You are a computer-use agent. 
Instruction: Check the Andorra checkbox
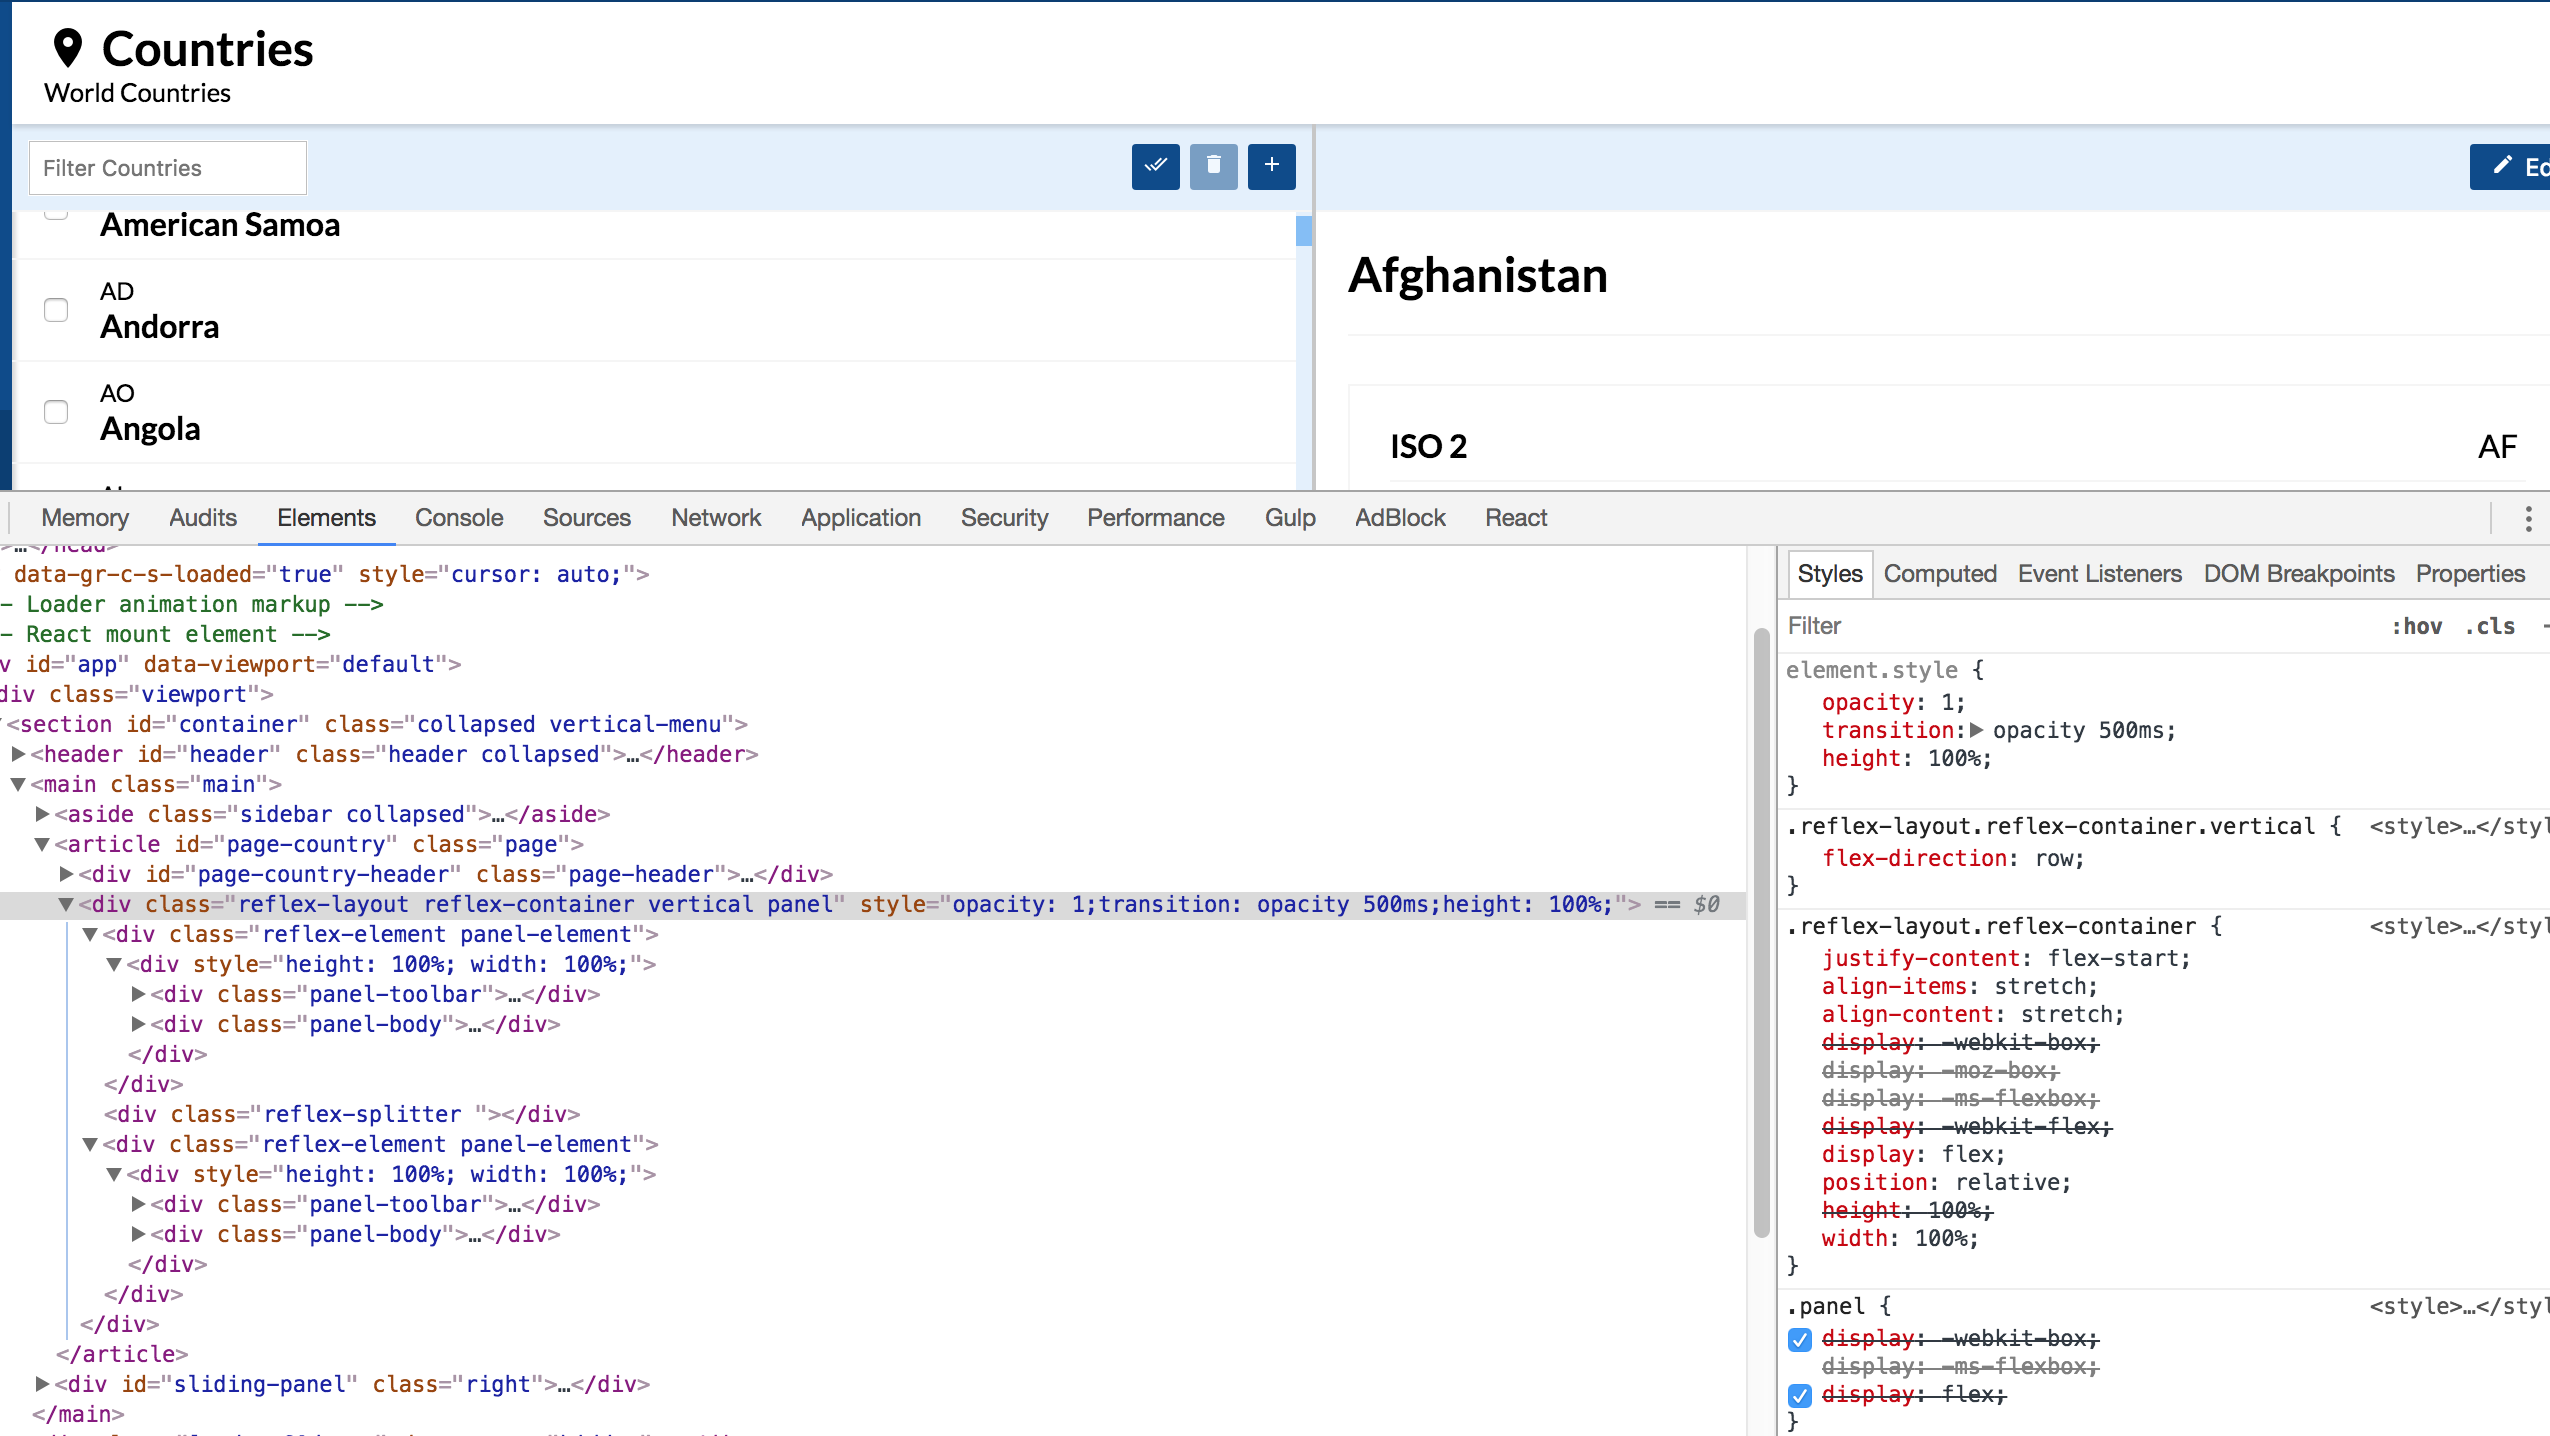(56, 310)
